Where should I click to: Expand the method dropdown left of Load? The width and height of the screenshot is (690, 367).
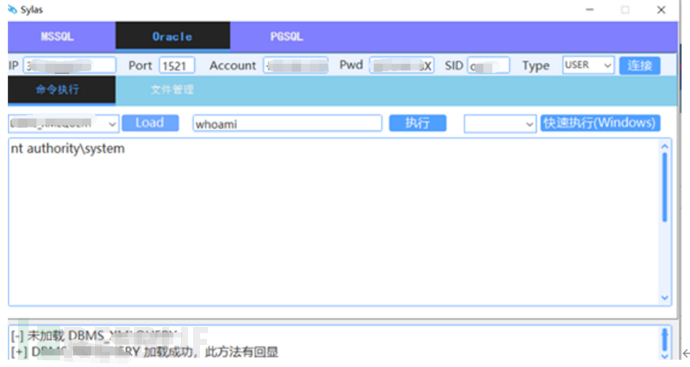pyautogui.click(x=63, y=124)
